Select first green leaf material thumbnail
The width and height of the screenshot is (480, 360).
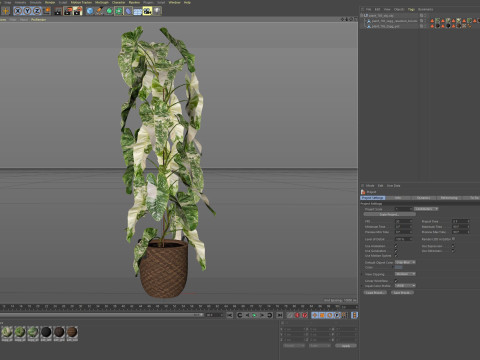7,333
